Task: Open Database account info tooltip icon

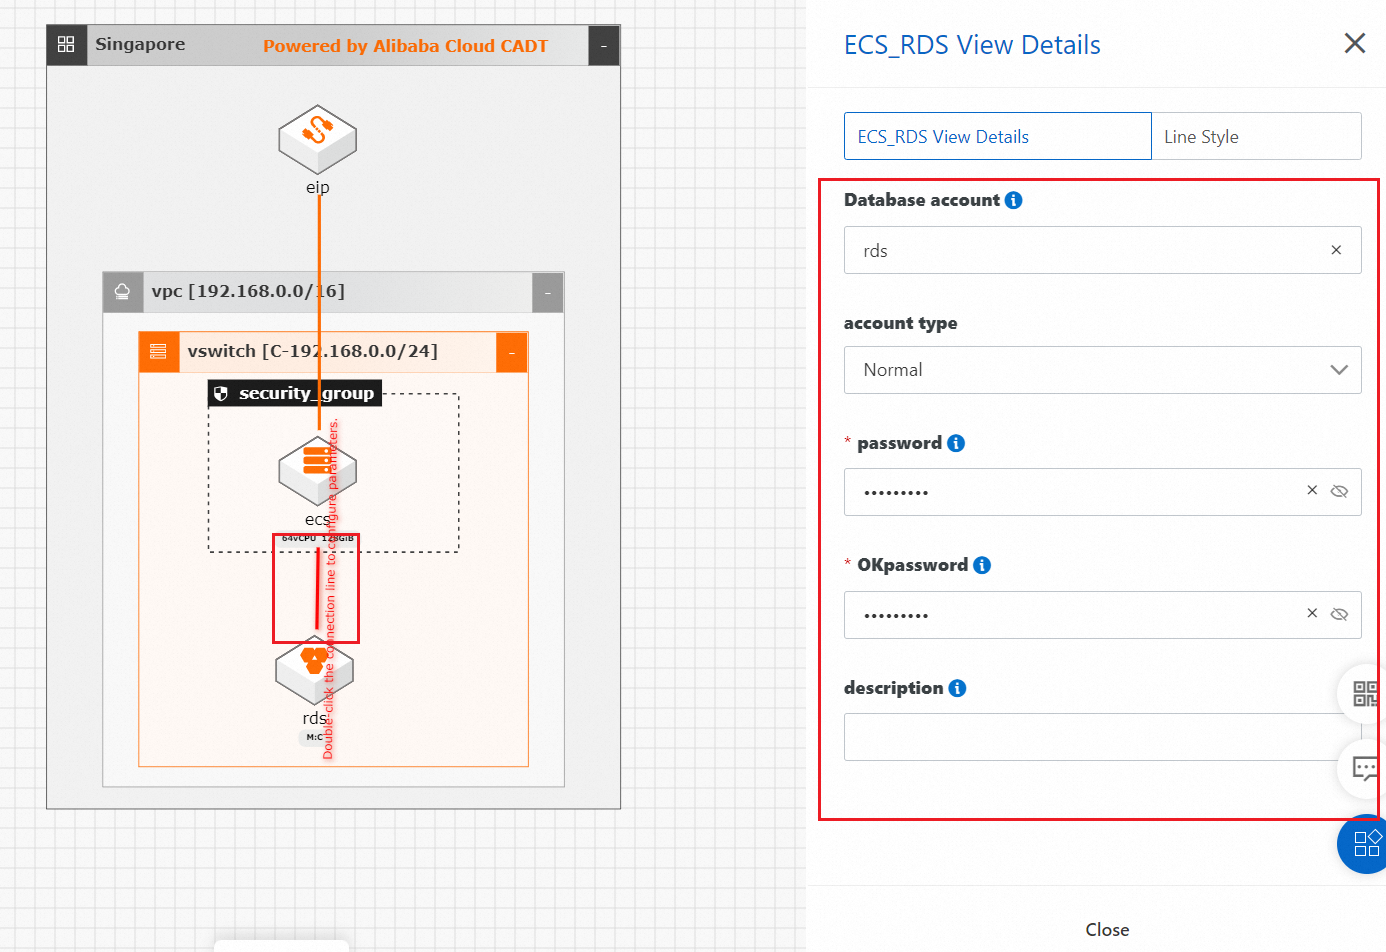Action: tap(1013, 200)
